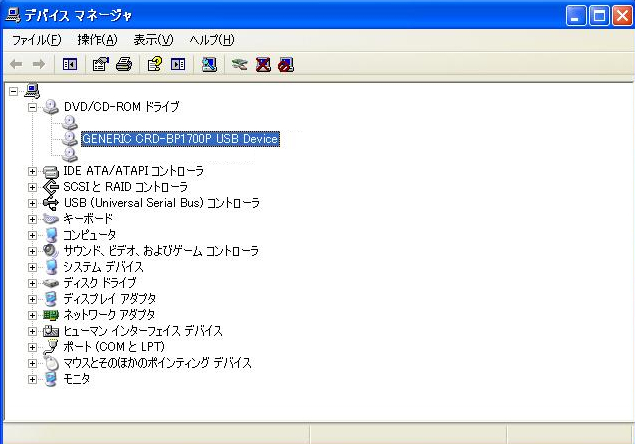
Task: Expand ヒューマン インターフェイス デバイス
Action: pyautogui.click(x=32, y=331)
